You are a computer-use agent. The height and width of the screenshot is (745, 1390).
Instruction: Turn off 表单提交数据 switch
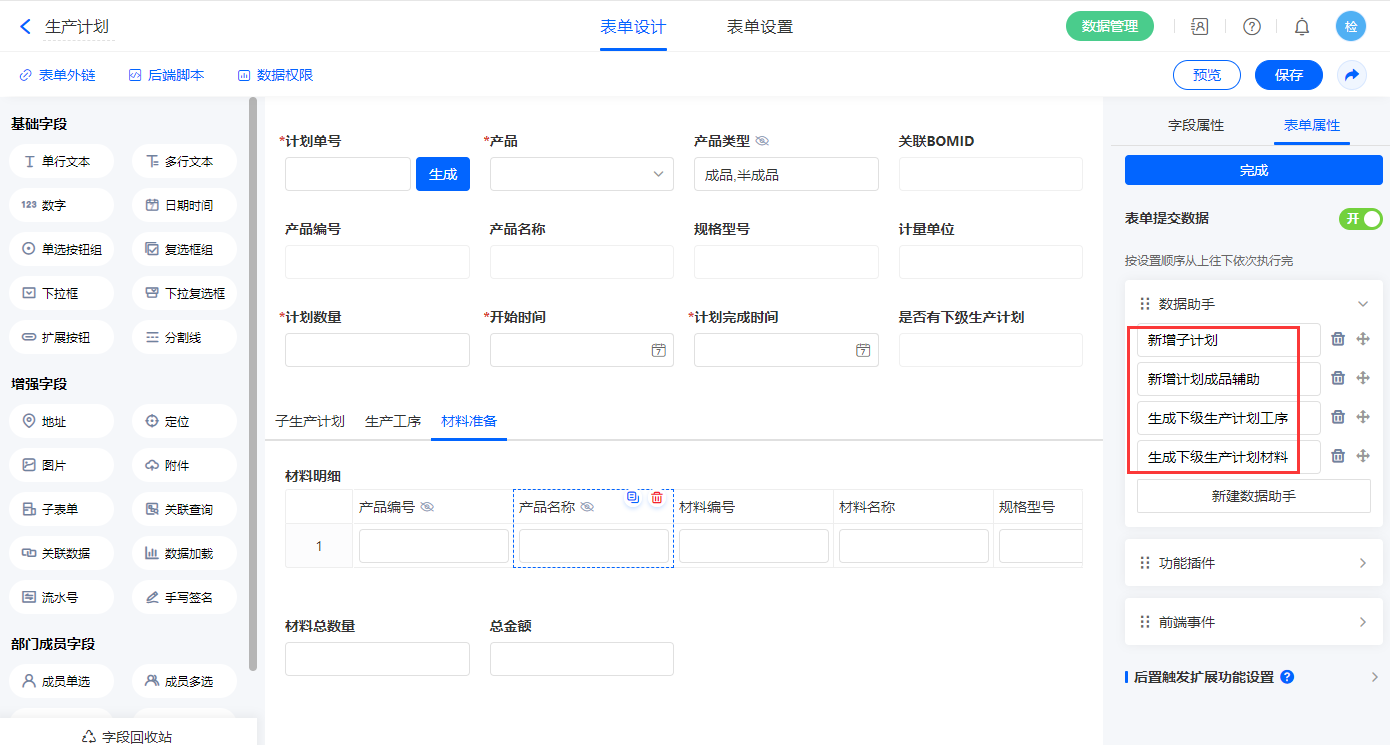[1360, 219]
